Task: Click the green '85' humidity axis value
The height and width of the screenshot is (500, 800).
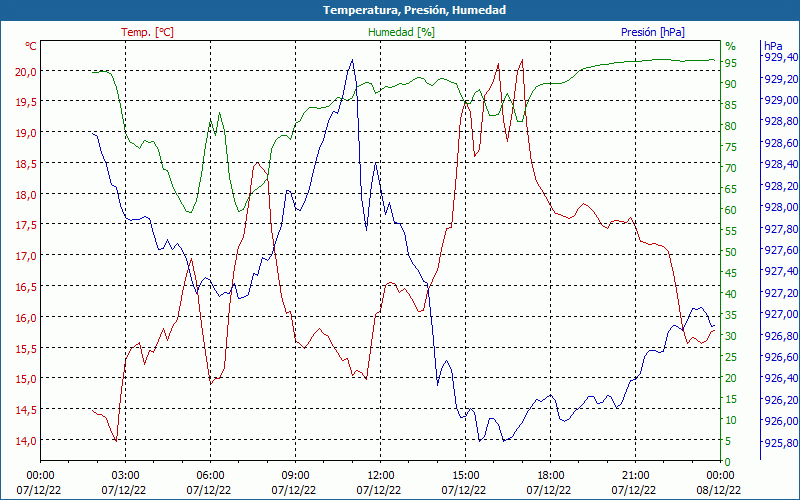Action: pos(731,105)
